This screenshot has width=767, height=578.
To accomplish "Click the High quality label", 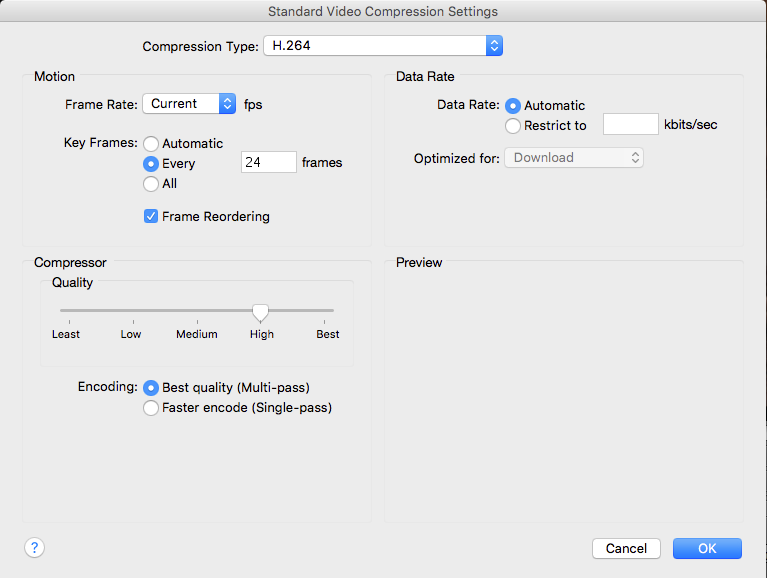I will coord(262,334).
